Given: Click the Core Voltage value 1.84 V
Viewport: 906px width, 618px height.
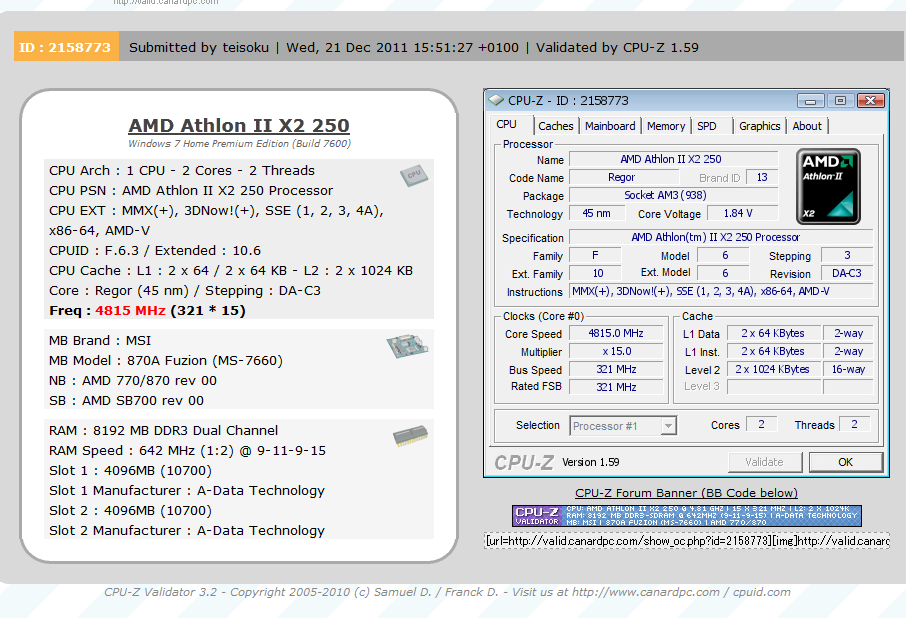Looking at the screenshot, I should tap(742, 213).
